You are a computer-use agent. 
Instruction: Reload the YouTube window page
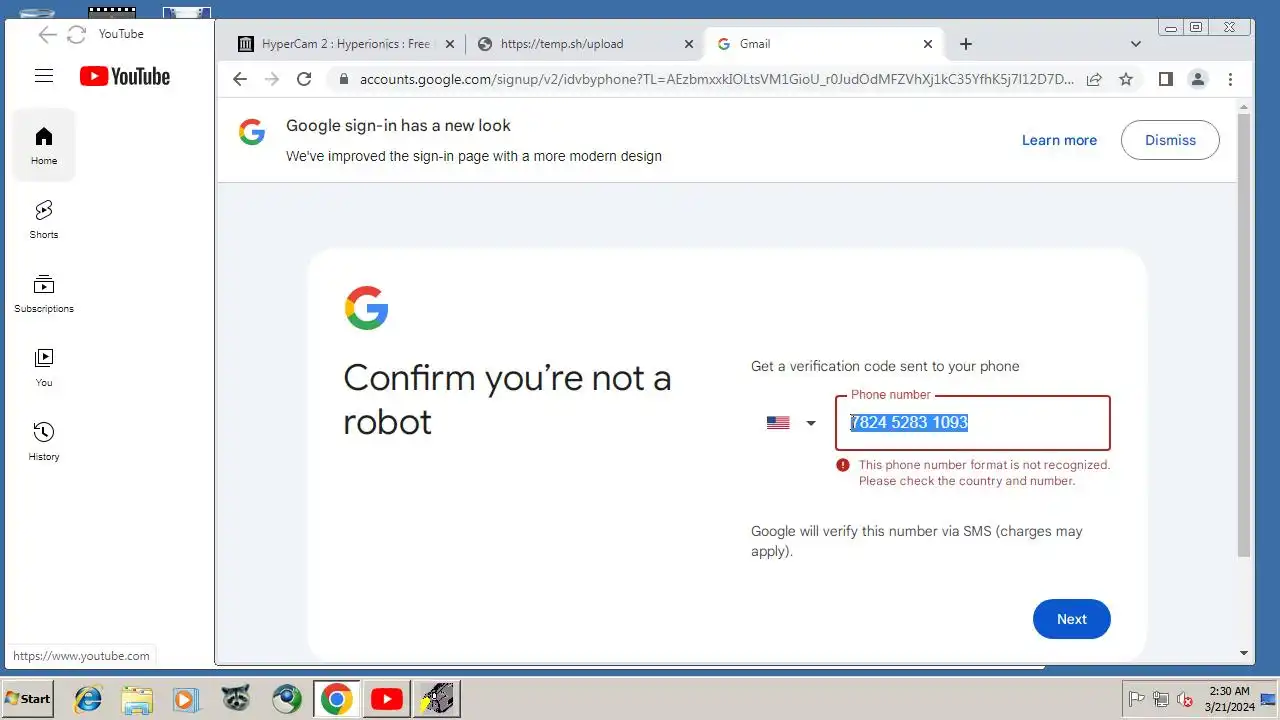[76, 35]
